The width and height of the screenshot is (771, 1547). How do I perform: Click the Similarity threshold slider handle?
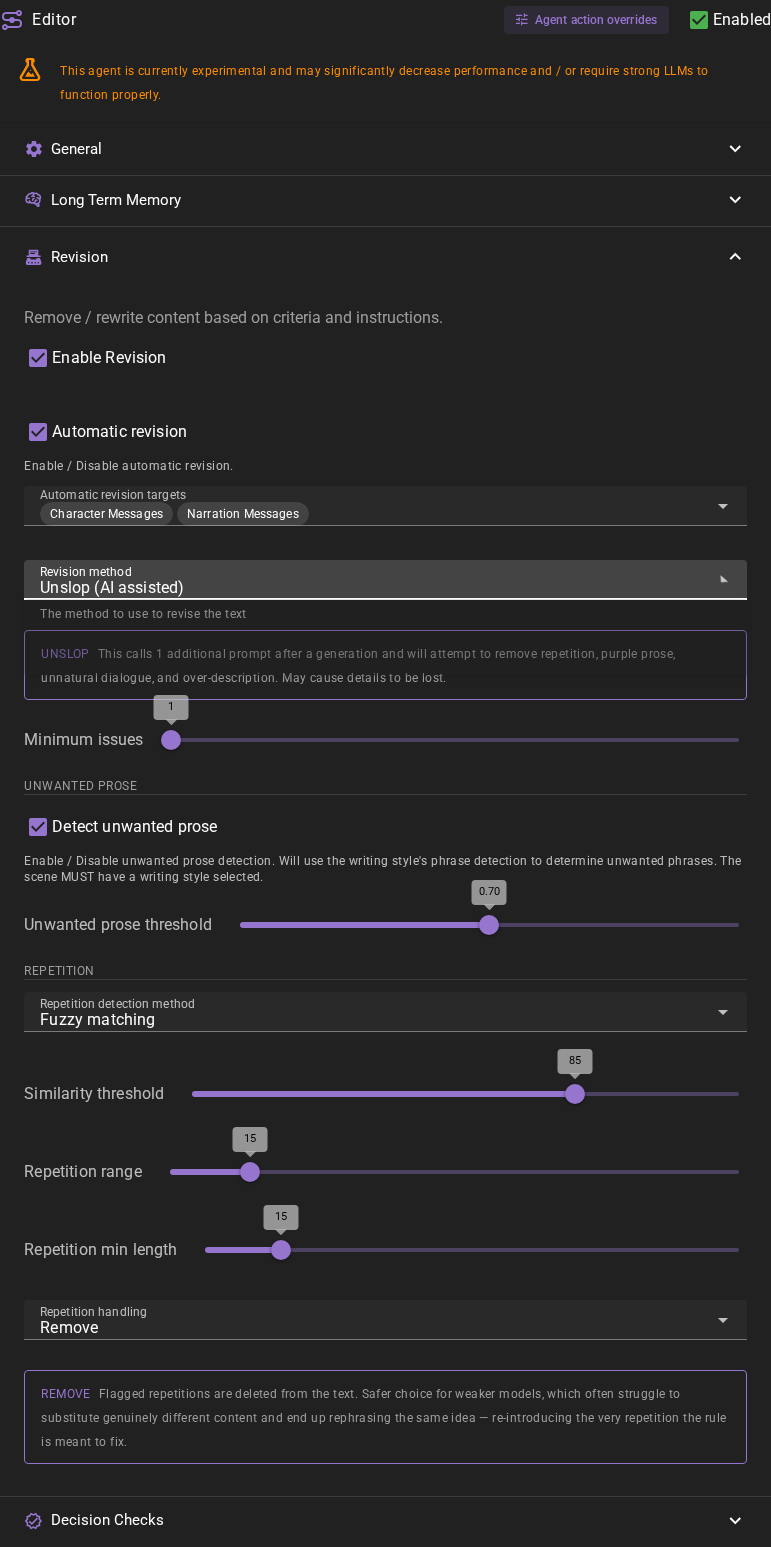(575, 1094)
